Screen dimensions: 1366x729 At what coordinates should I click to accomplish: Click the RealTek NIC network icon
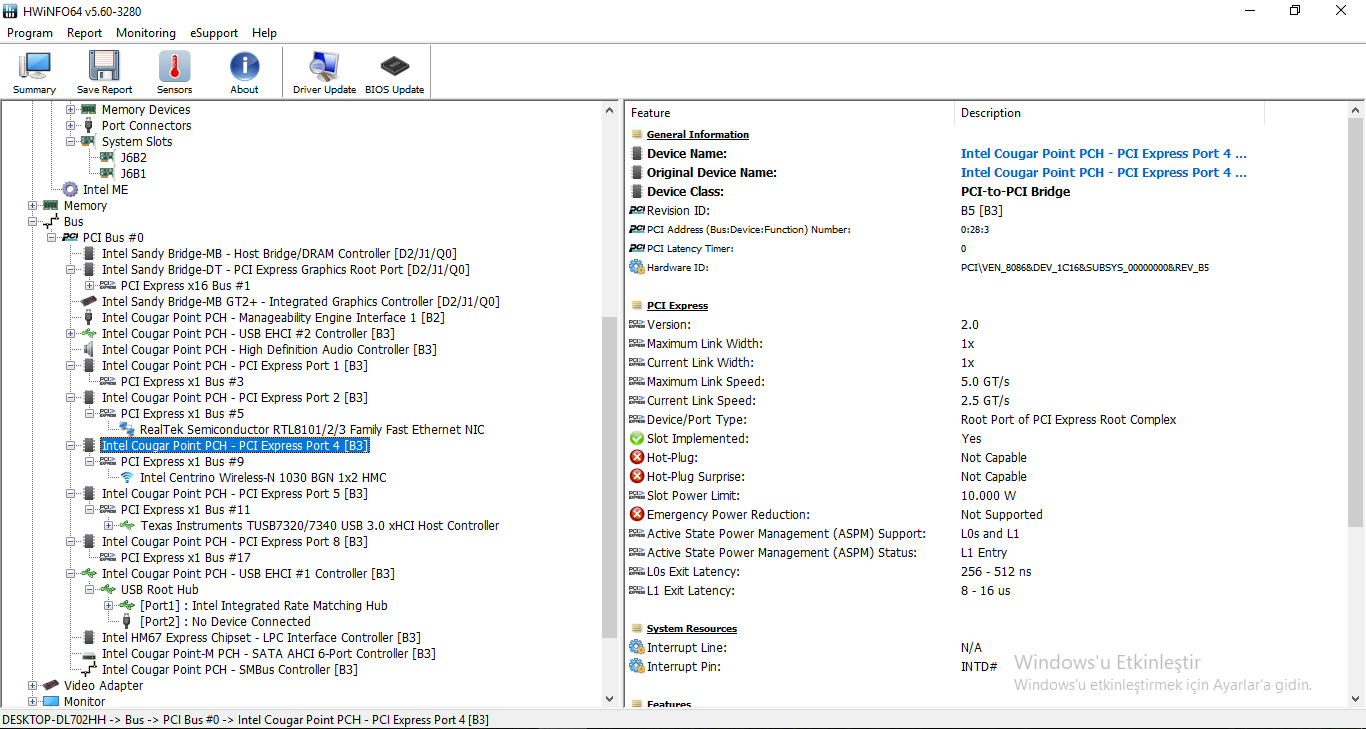tap(127, 429)
